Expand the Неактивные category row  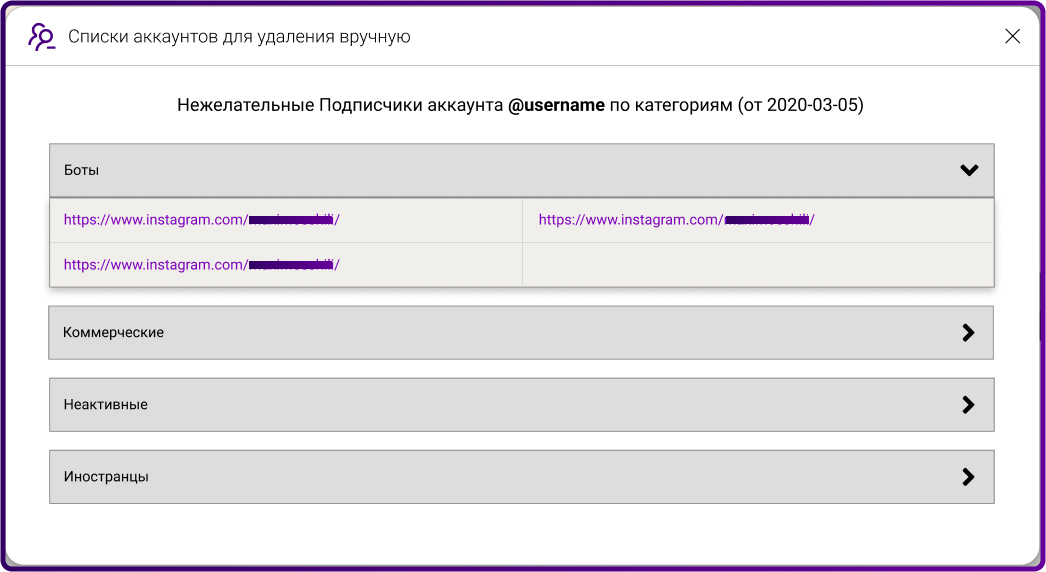500,405
